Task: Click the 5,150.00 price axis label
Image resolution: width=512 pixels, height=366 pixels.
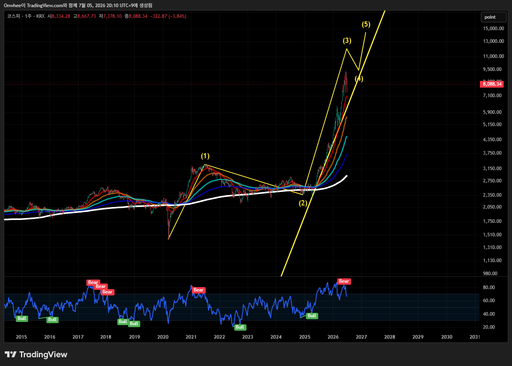Action: pos(492,124)
